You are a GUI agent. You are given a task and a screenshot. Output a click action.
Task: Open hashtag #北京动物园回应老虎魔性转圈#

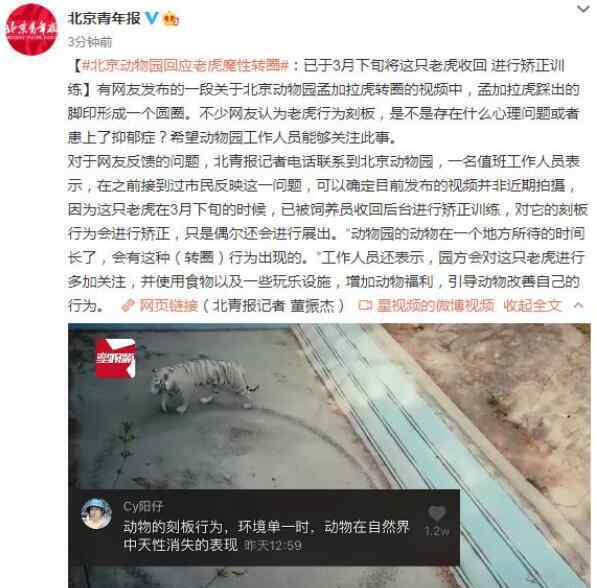(x=185, y=66)
